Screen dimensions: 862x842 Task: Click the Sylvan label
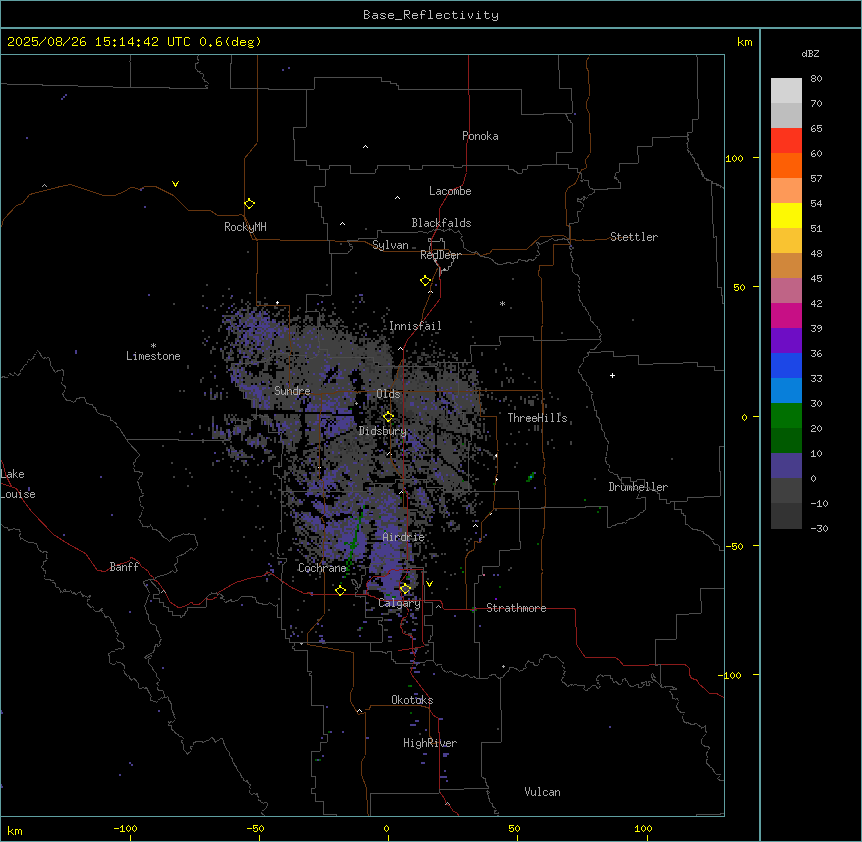(x=390, y=245)
